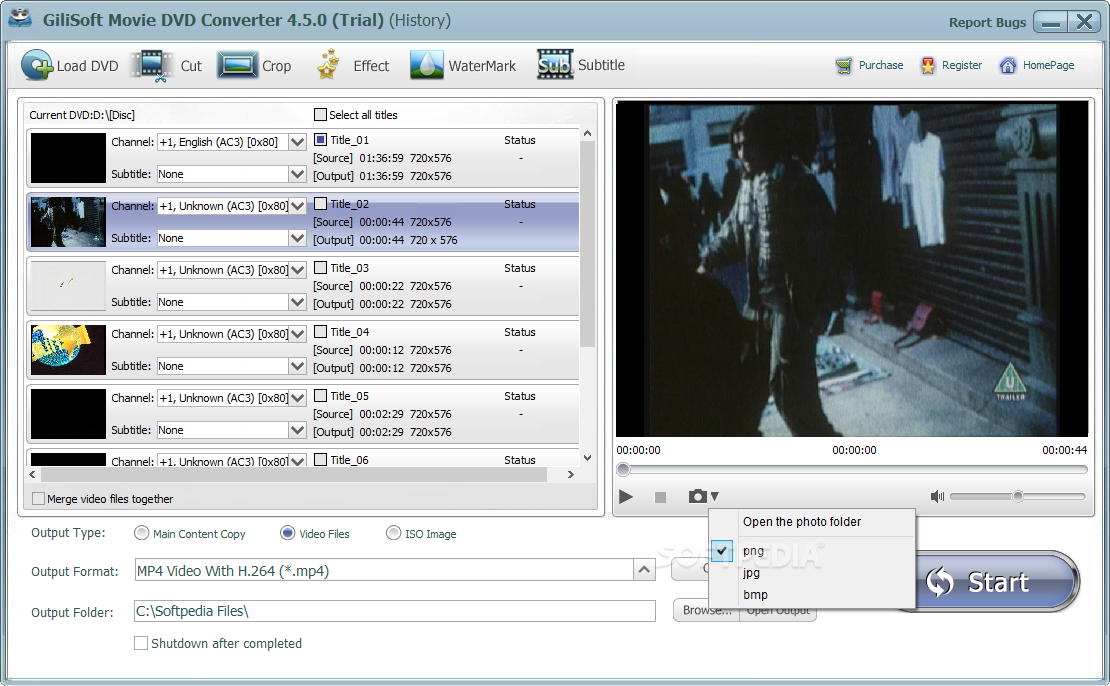This screenshot has height=686, width=1110.
Task: Click Title_03 source duration 00:00:22
Action: 382,286
